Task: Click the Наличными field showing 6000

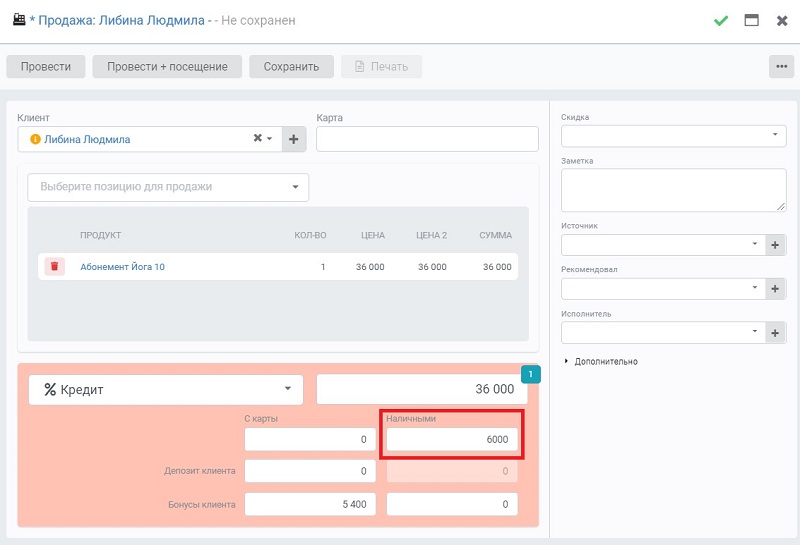Action: (452, 439)
